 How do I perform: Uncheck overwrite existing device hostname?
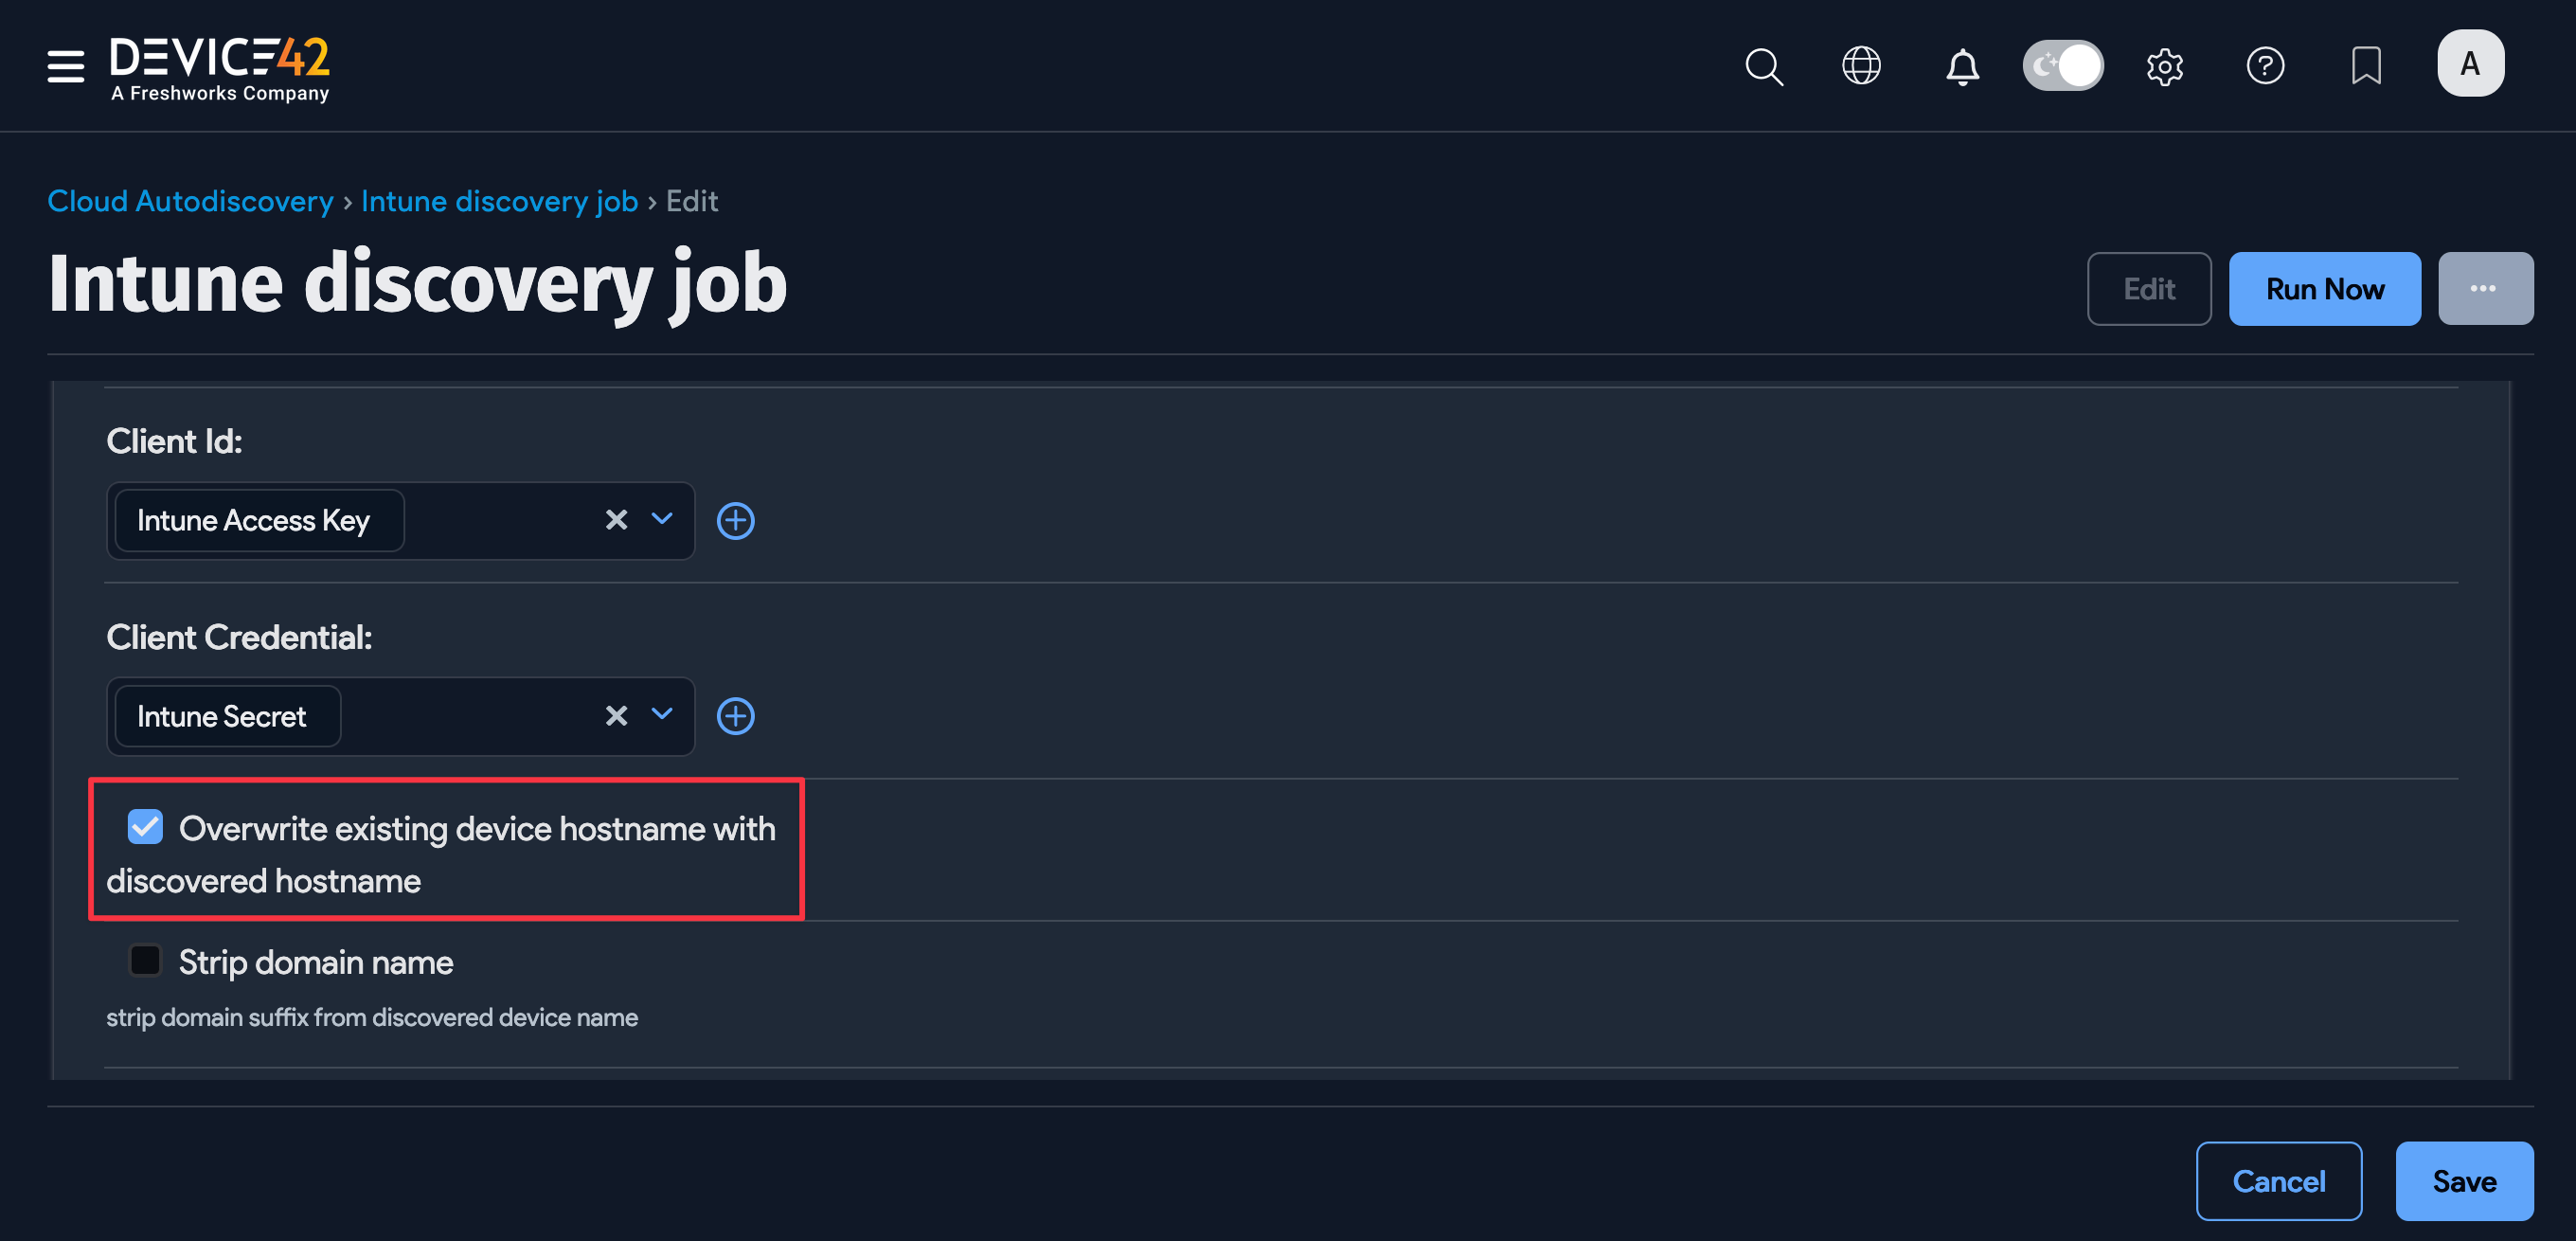tap(146, 827)
